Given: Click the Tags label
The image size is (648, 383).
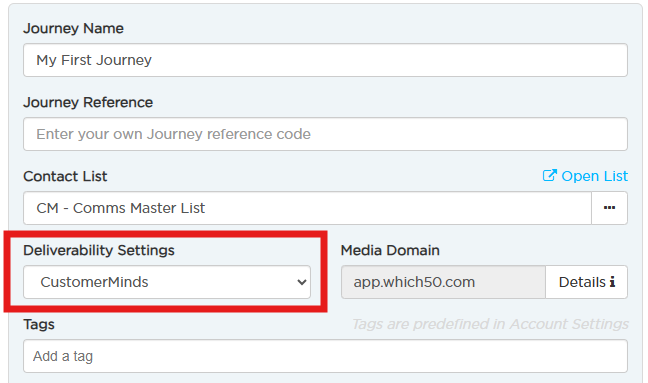Looking at the screenshot, I should pyautogui.click(x=39, y=324).
